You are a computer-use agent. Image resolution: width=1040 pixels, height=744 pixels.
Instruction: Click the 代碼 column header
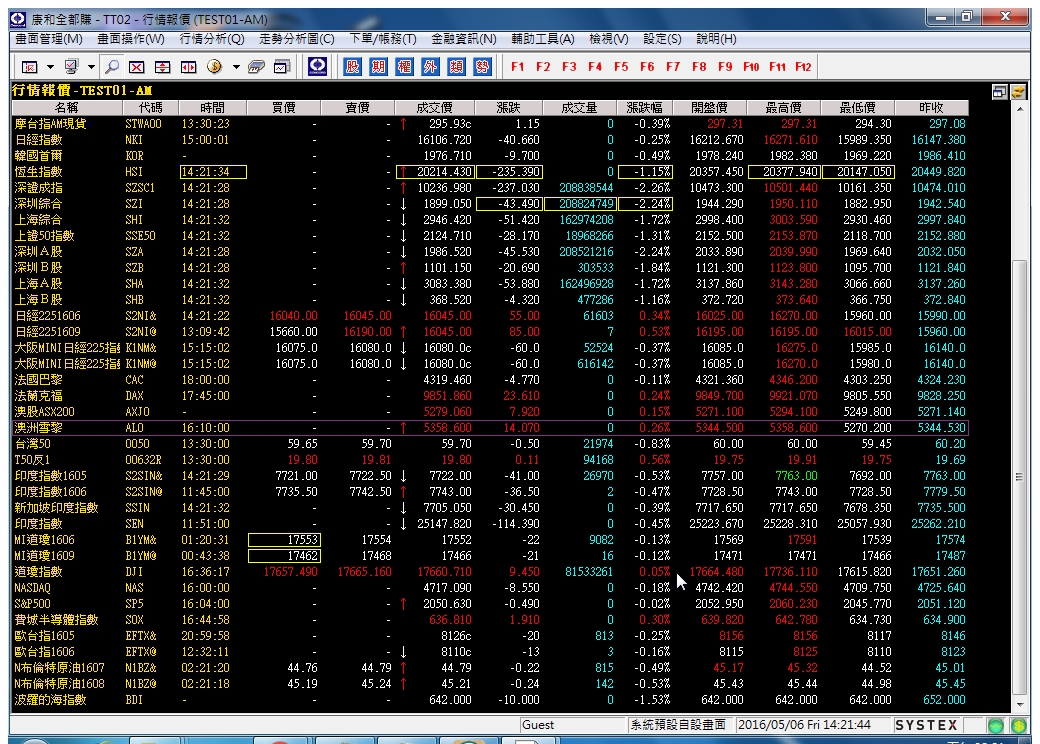pyautogui.click(x=151, y=107)
